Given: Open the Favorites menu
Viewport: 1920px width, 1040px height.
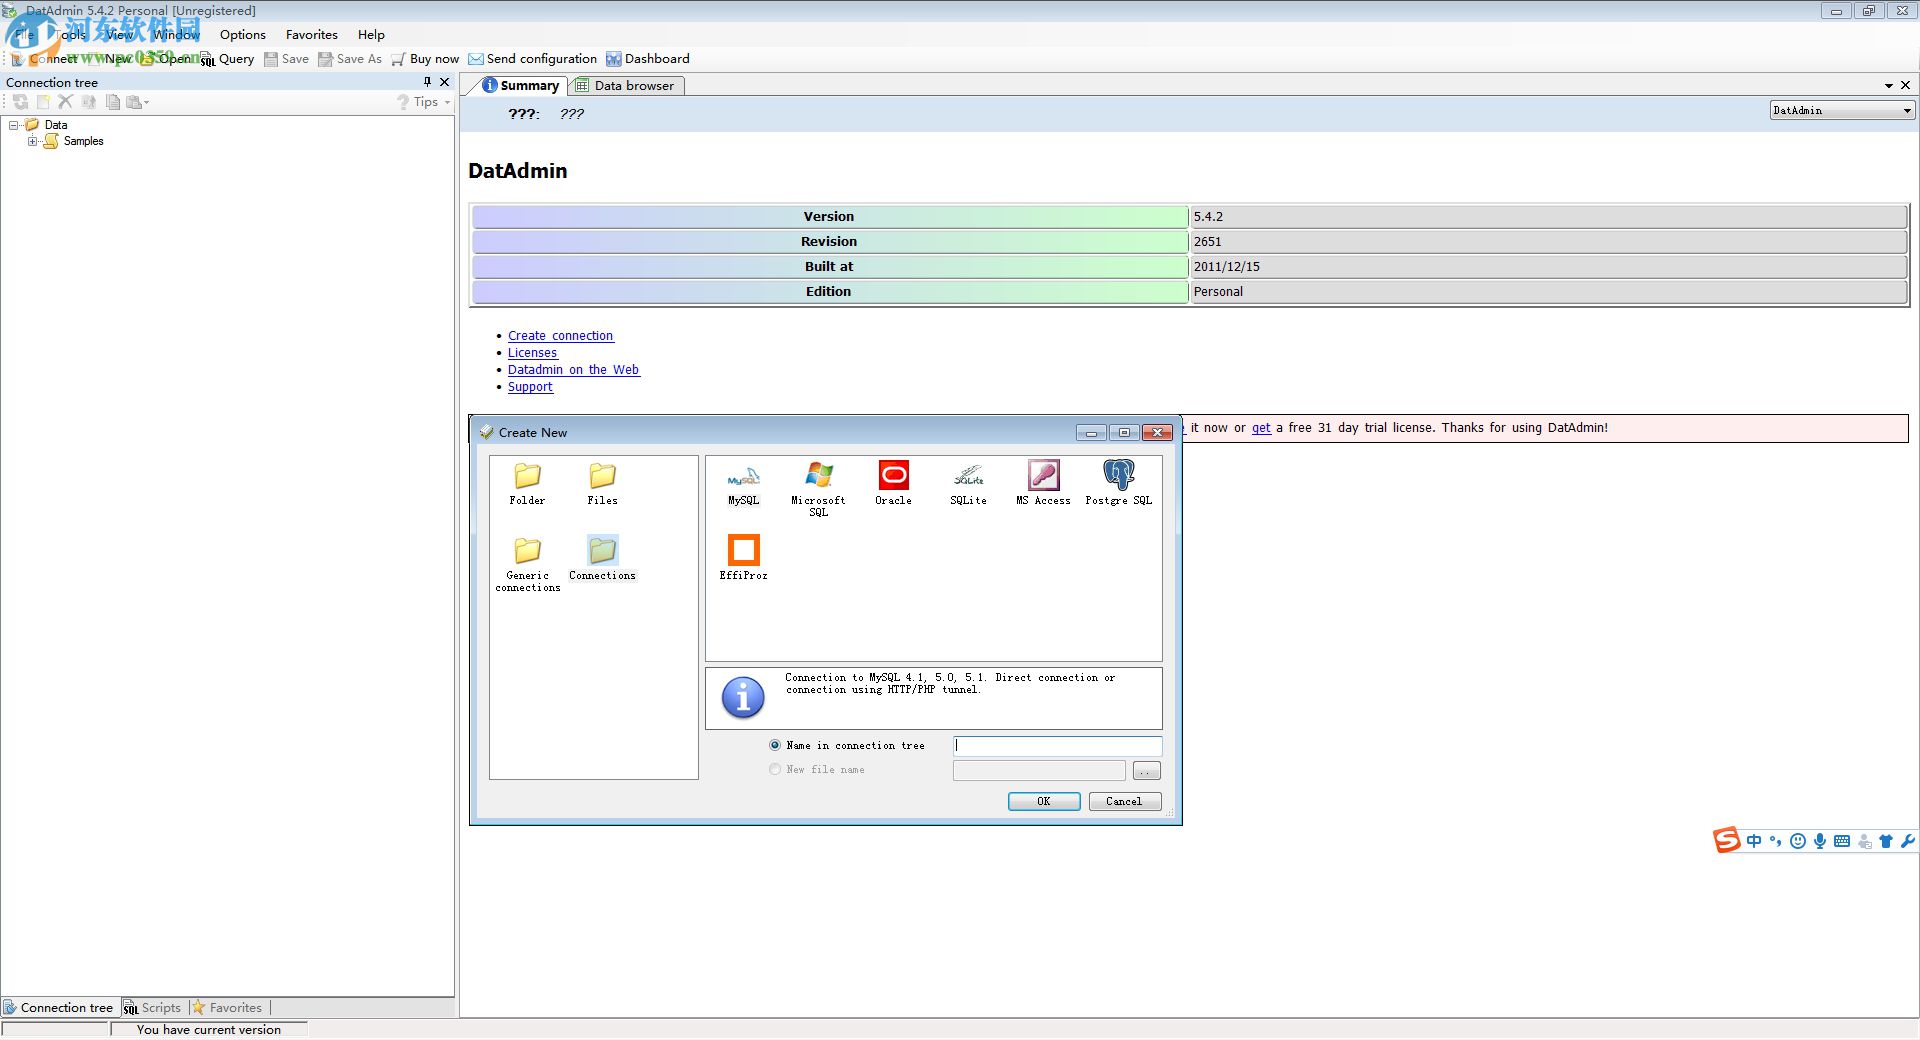Looking at the screenshot, I should pyautogui.click(x=312, y=34).
